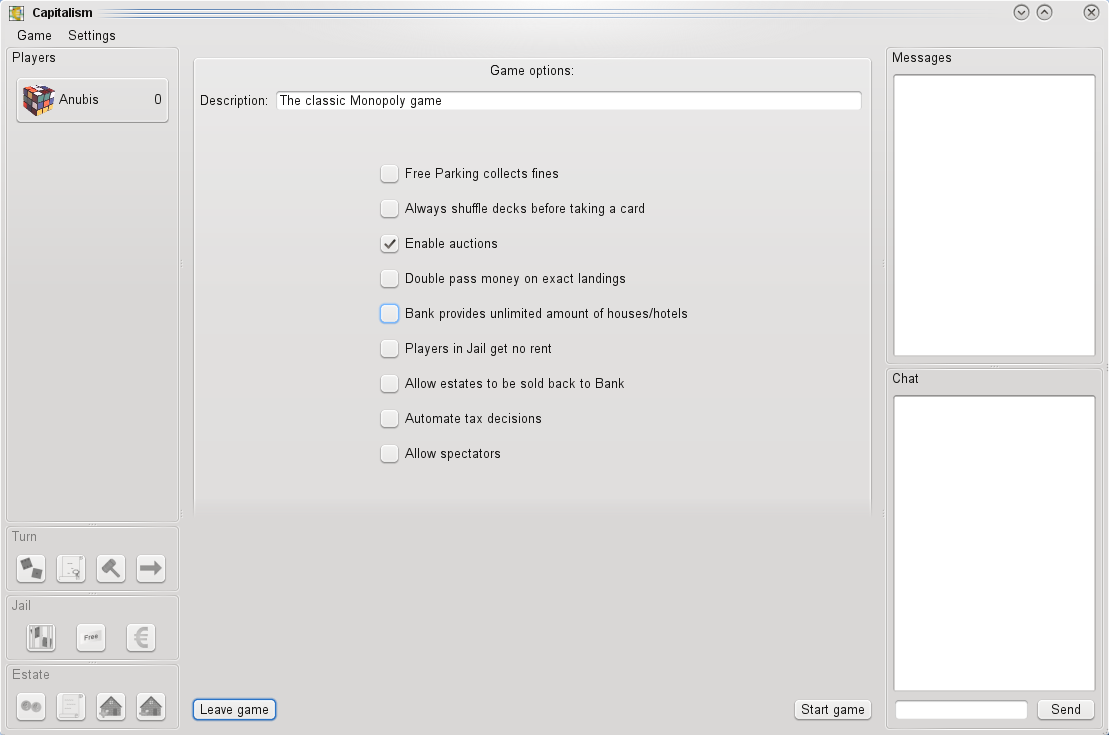
Task: Click the build house plus icon
Action: pyautogui.click(x=111, y=706)
